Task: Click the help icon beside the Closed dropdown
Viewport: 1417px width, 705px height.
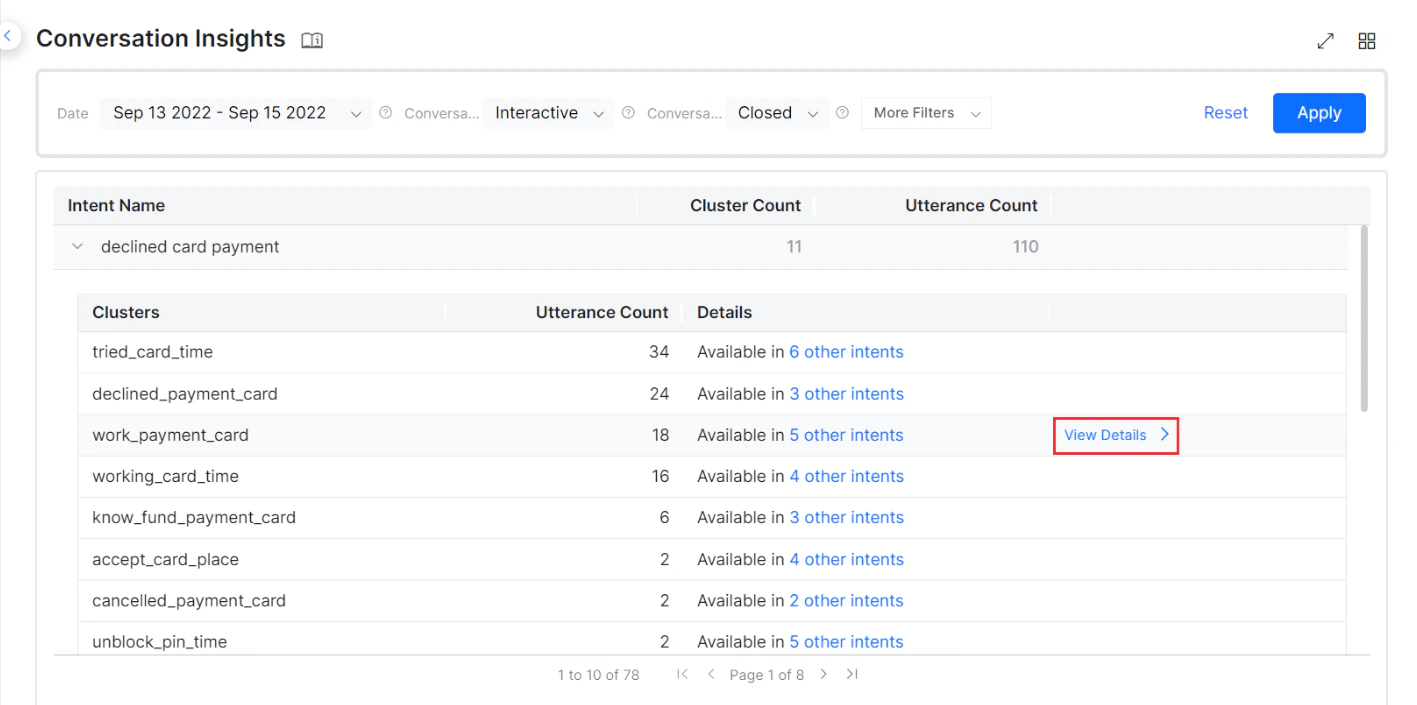Action: (841, 113)
